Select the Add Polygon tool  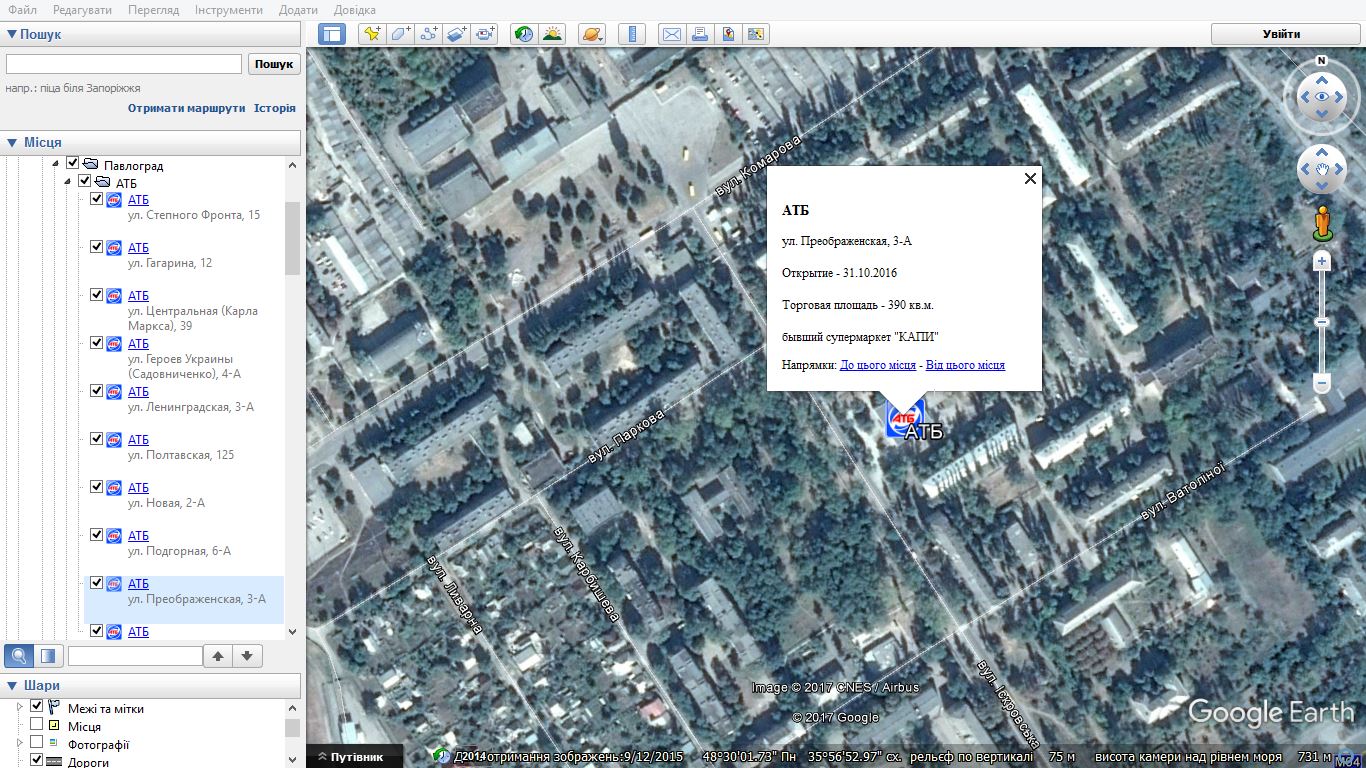click(x=401, y=34)
